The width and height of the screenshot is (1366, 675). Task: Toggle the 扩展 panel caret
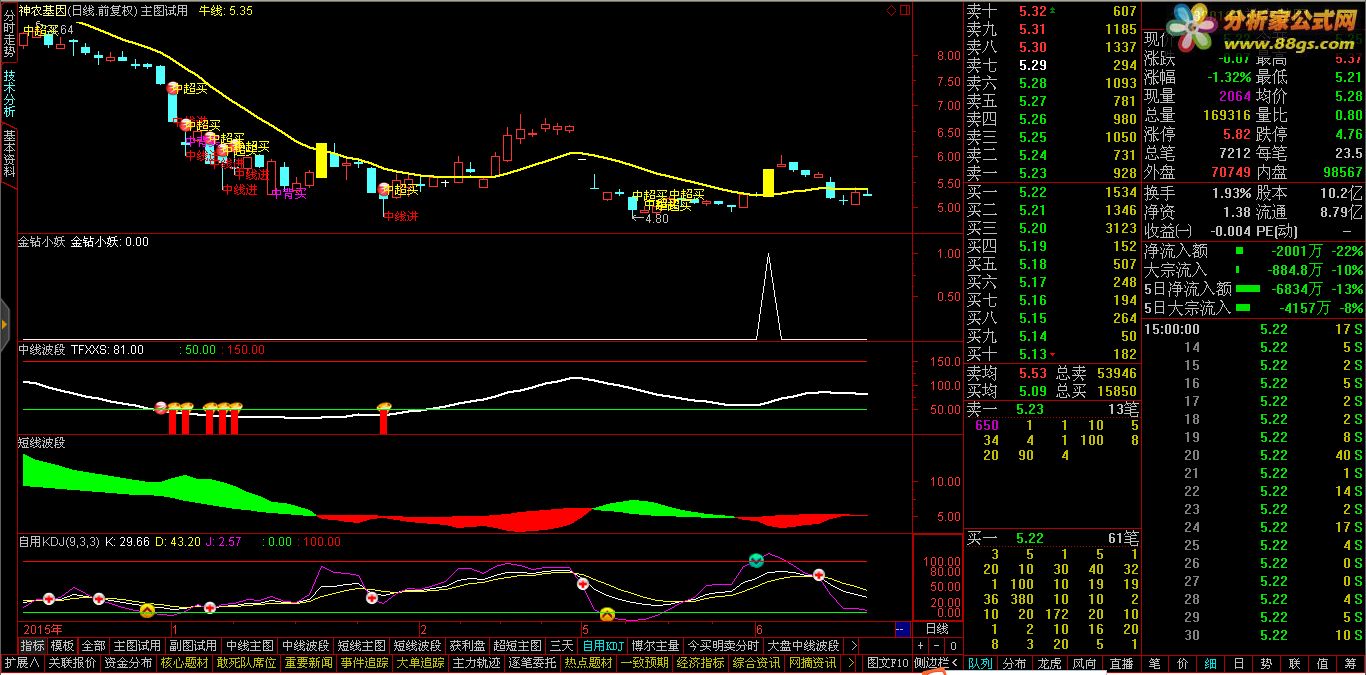[21, 663]
